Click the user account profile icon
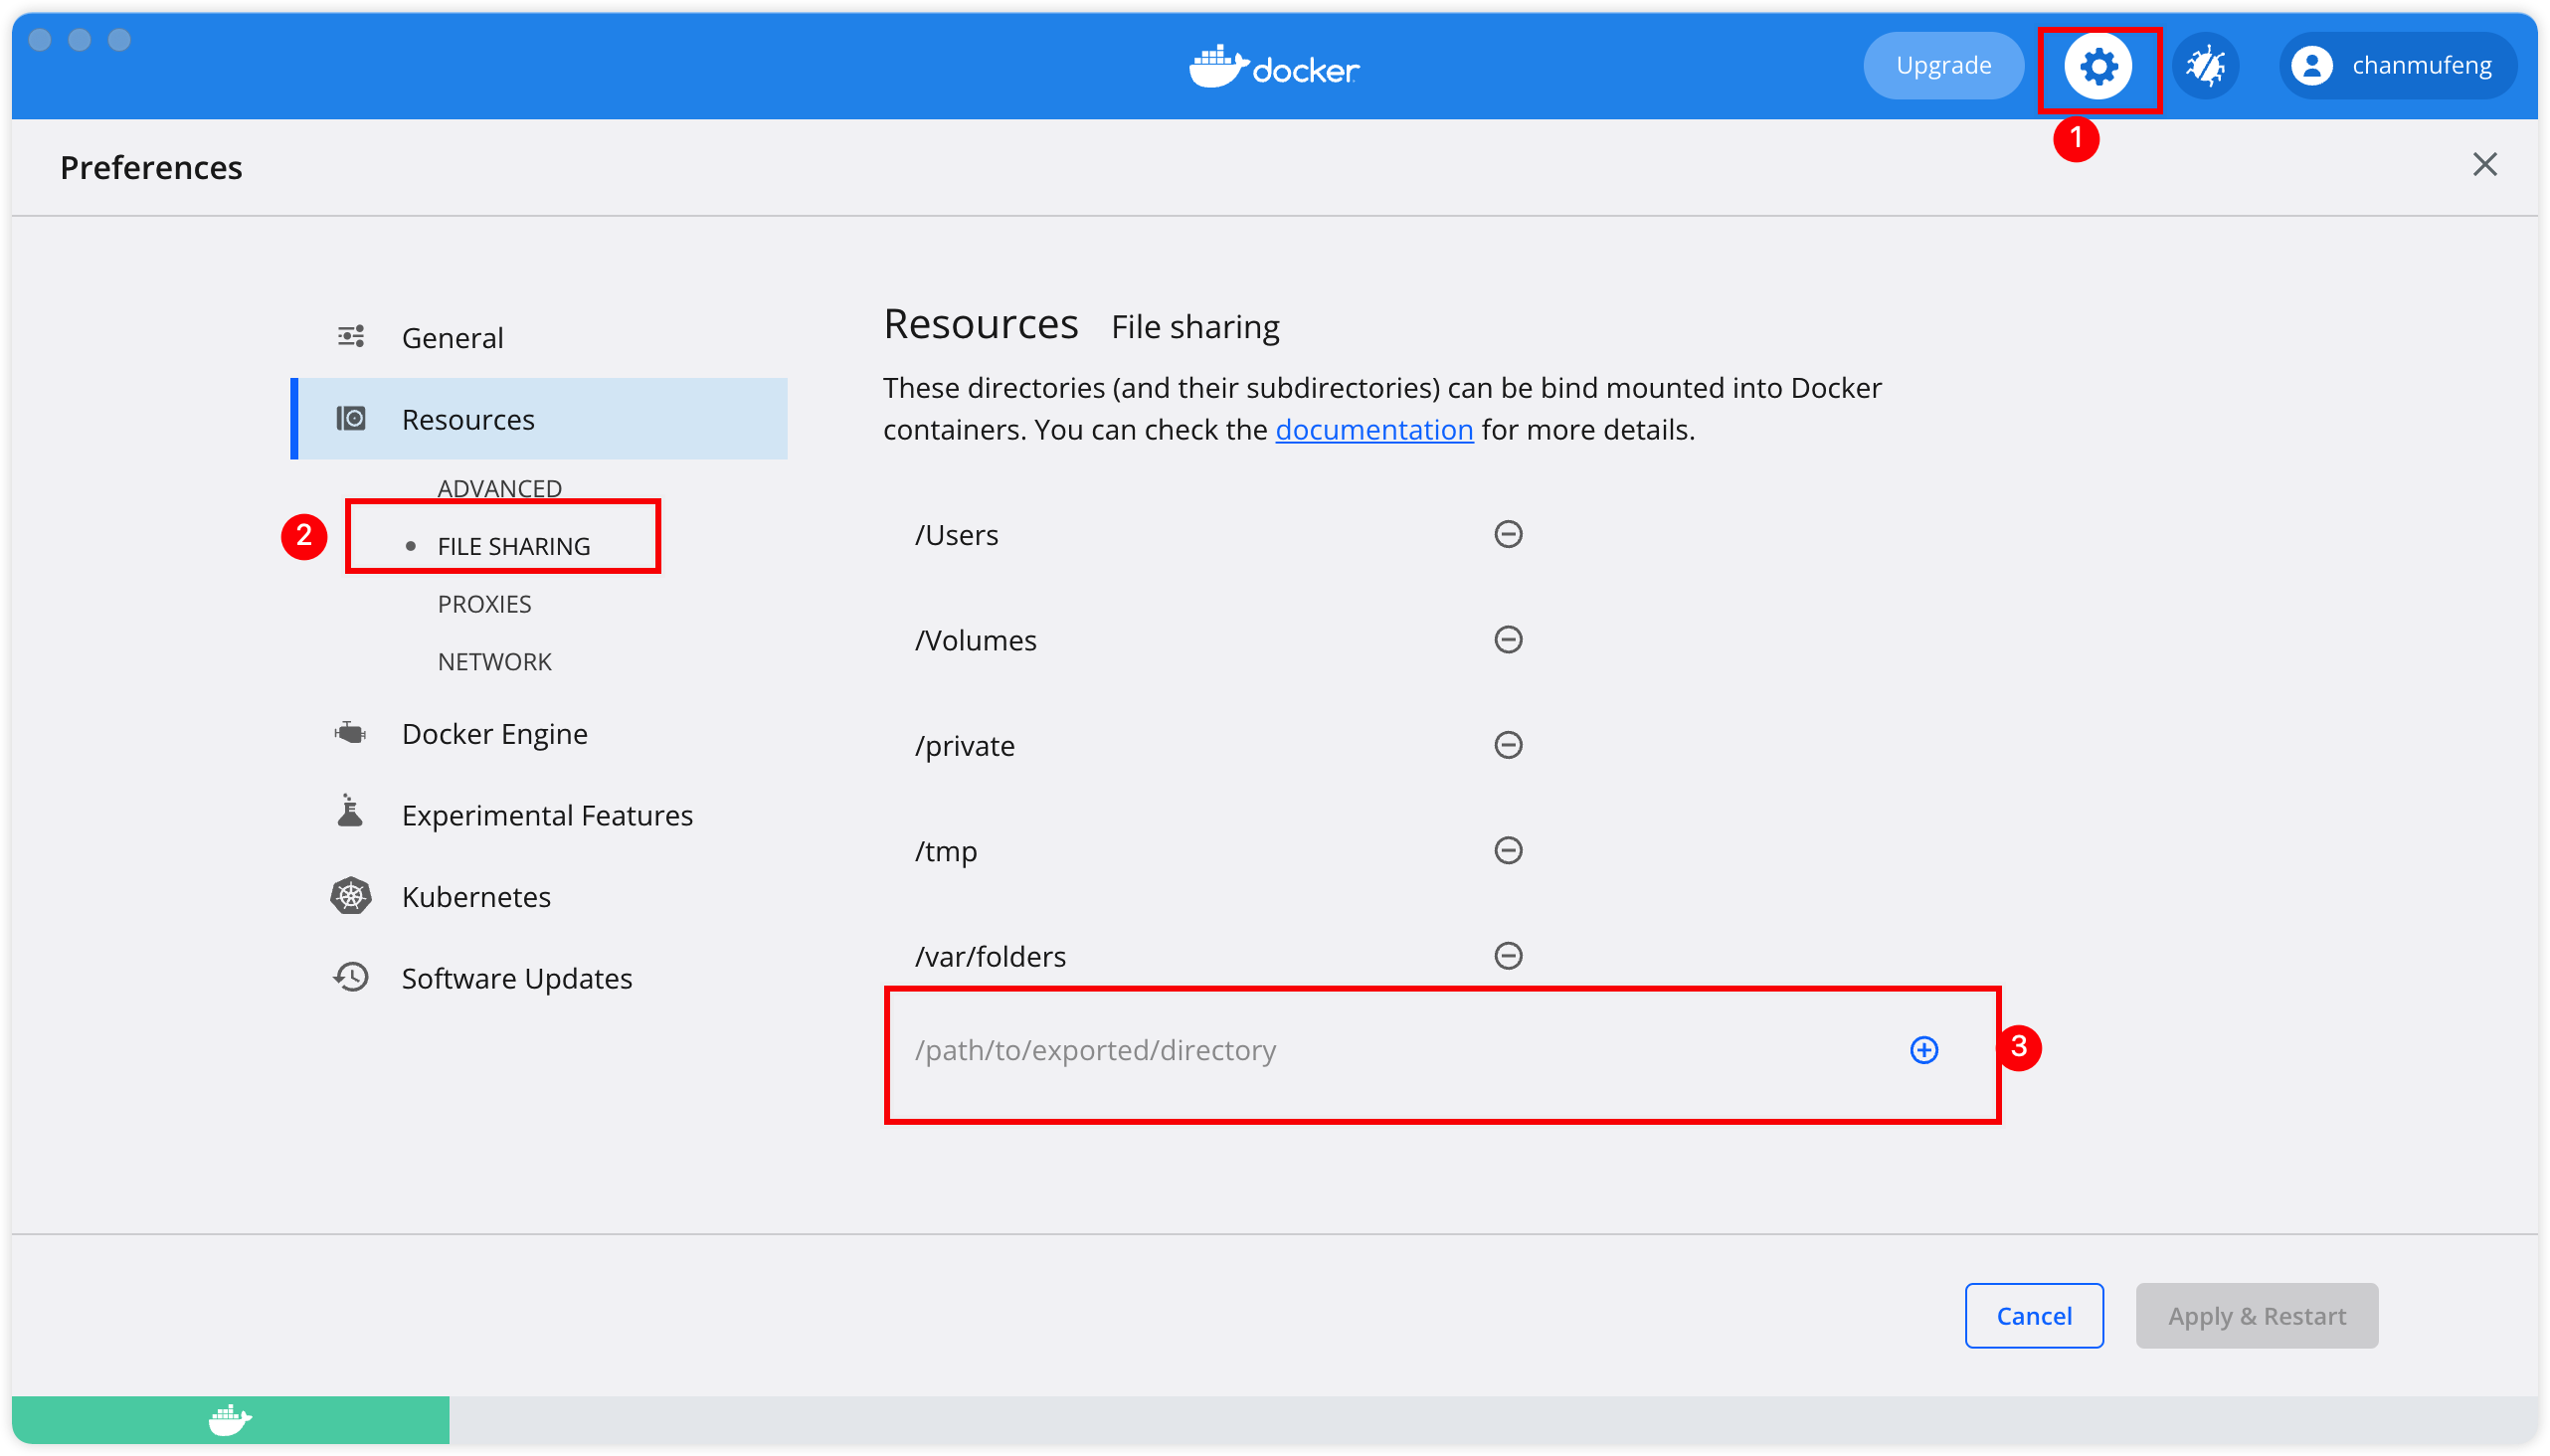Viewport: 2550px width, 1456px height. tap(2317, 65)
